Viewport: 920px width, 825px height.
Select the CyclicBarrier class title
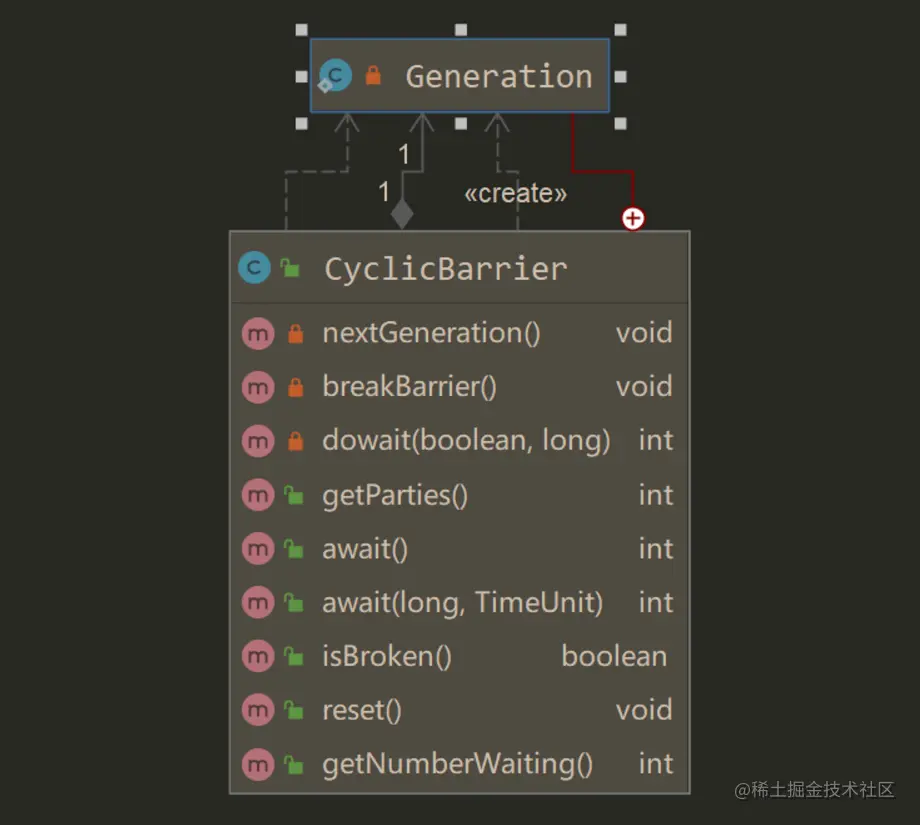coord(446,269)
